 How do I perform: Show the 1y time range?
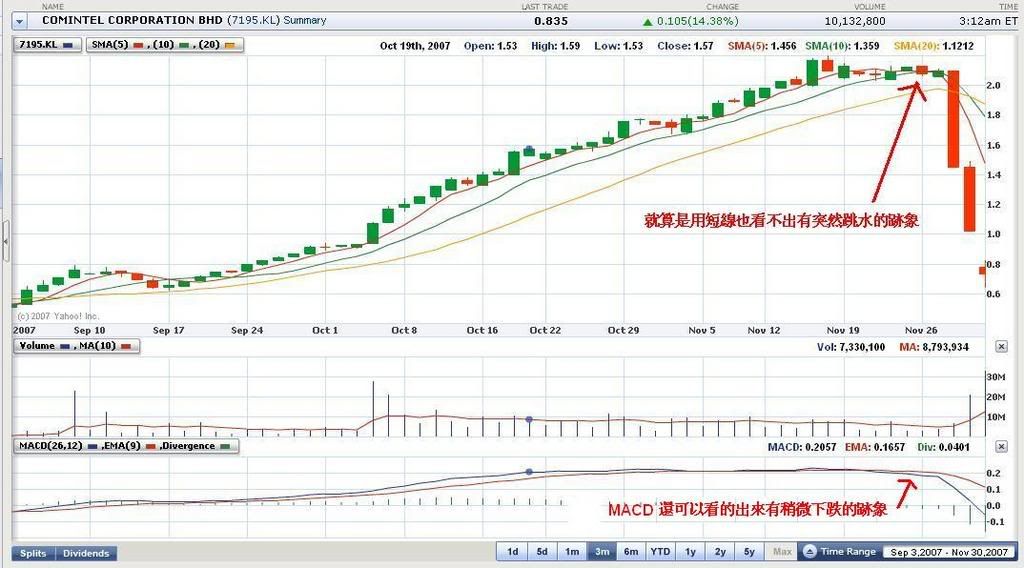click(691, 552)
